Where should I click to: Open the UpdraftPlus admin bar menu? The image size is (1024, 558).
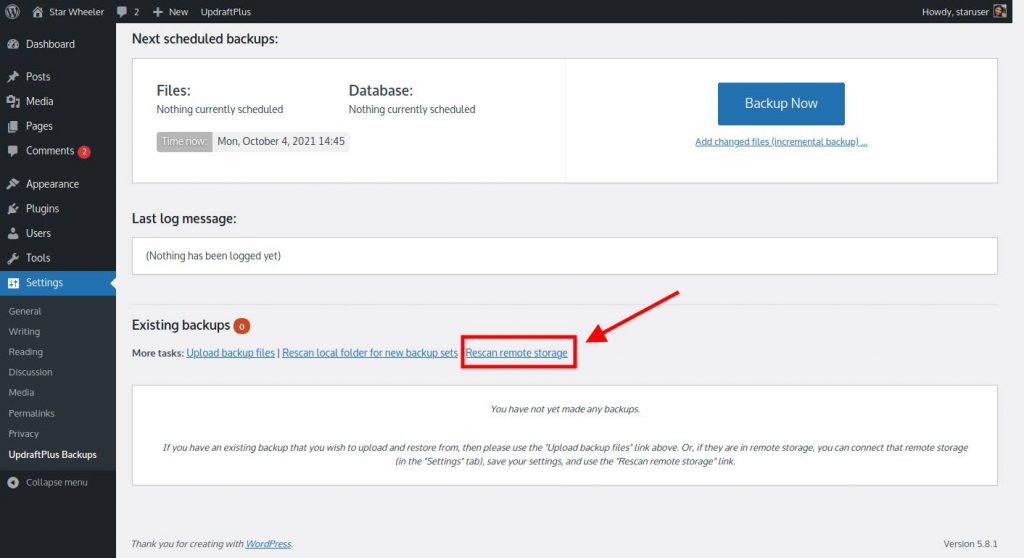225,12
